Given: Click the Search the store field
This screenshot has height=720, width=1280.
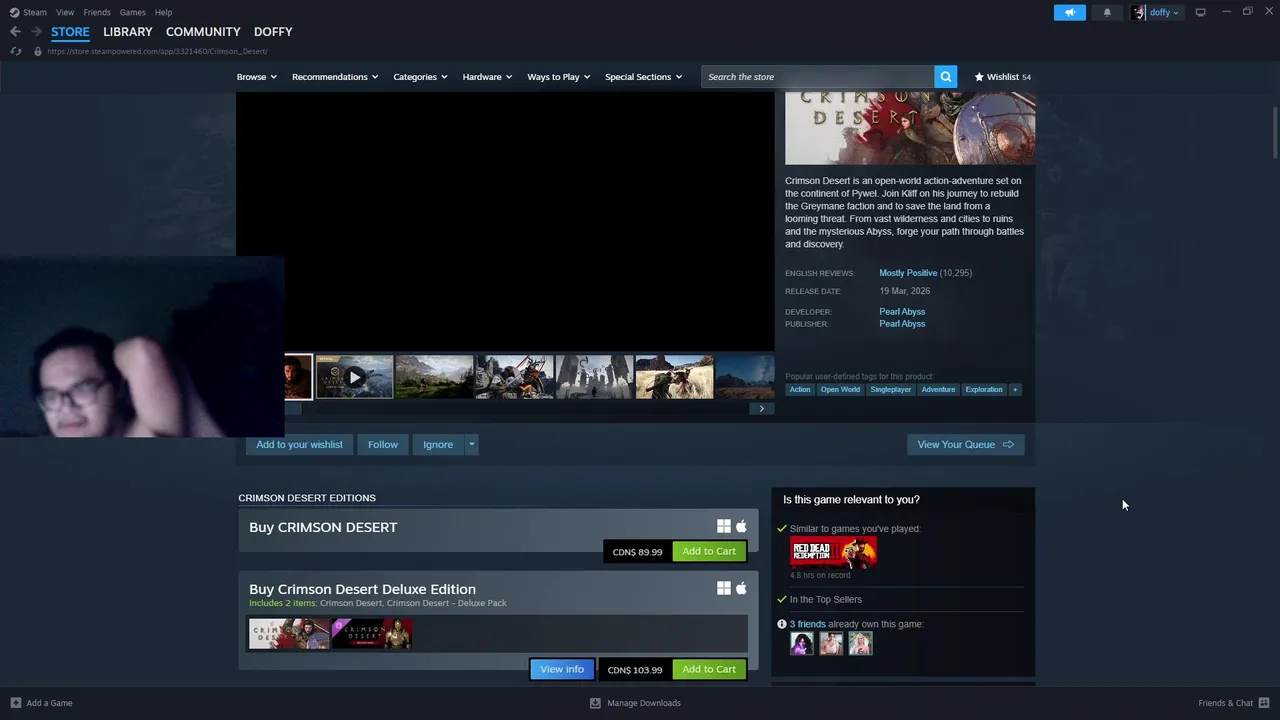Looking at the screenshot, I should (818, 77).
